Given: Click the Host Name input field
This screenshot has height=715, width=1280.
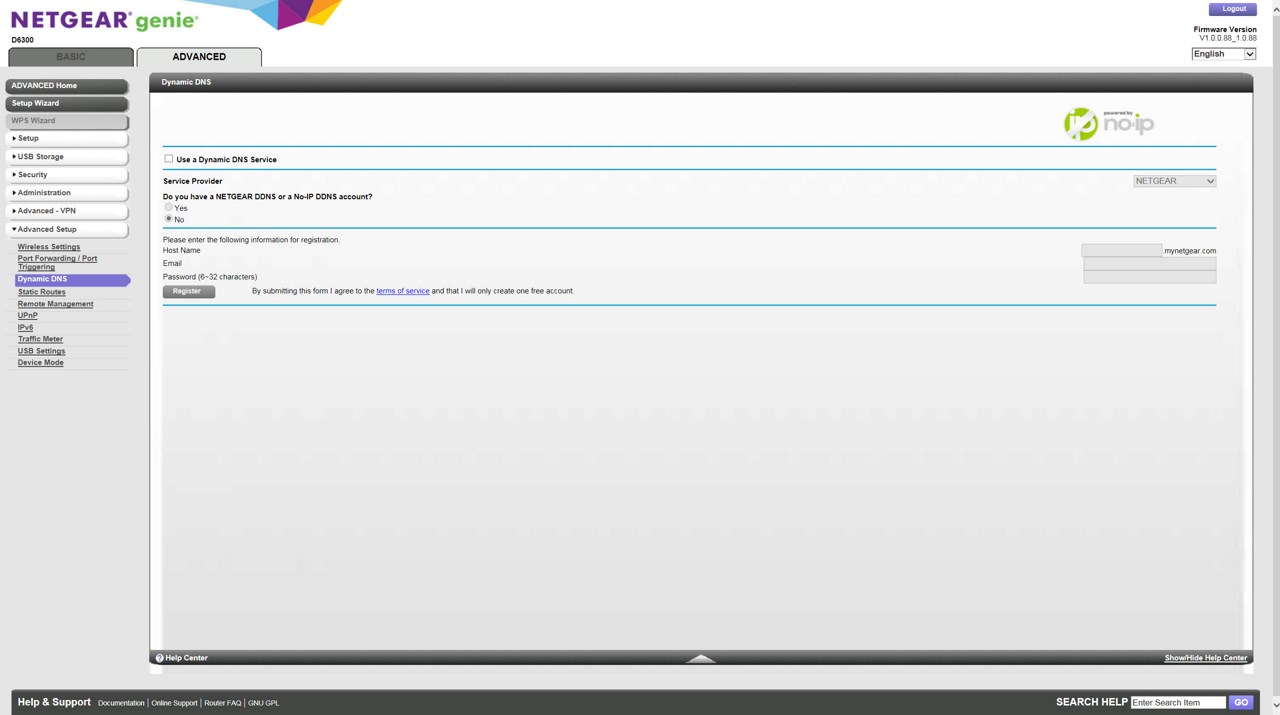Looking at the screenshot, I should (1121, 251).
